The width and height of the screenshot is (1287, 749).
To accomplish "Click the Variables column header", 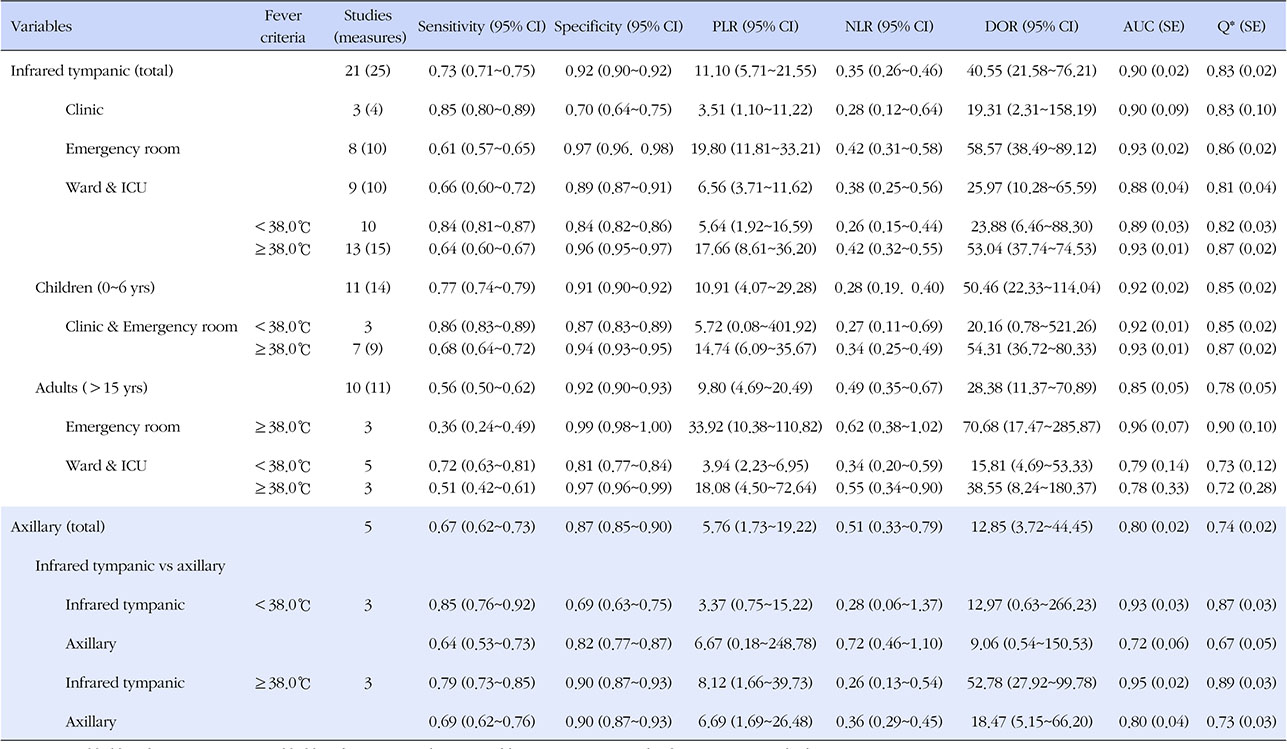I will click(x=41, y=27).
